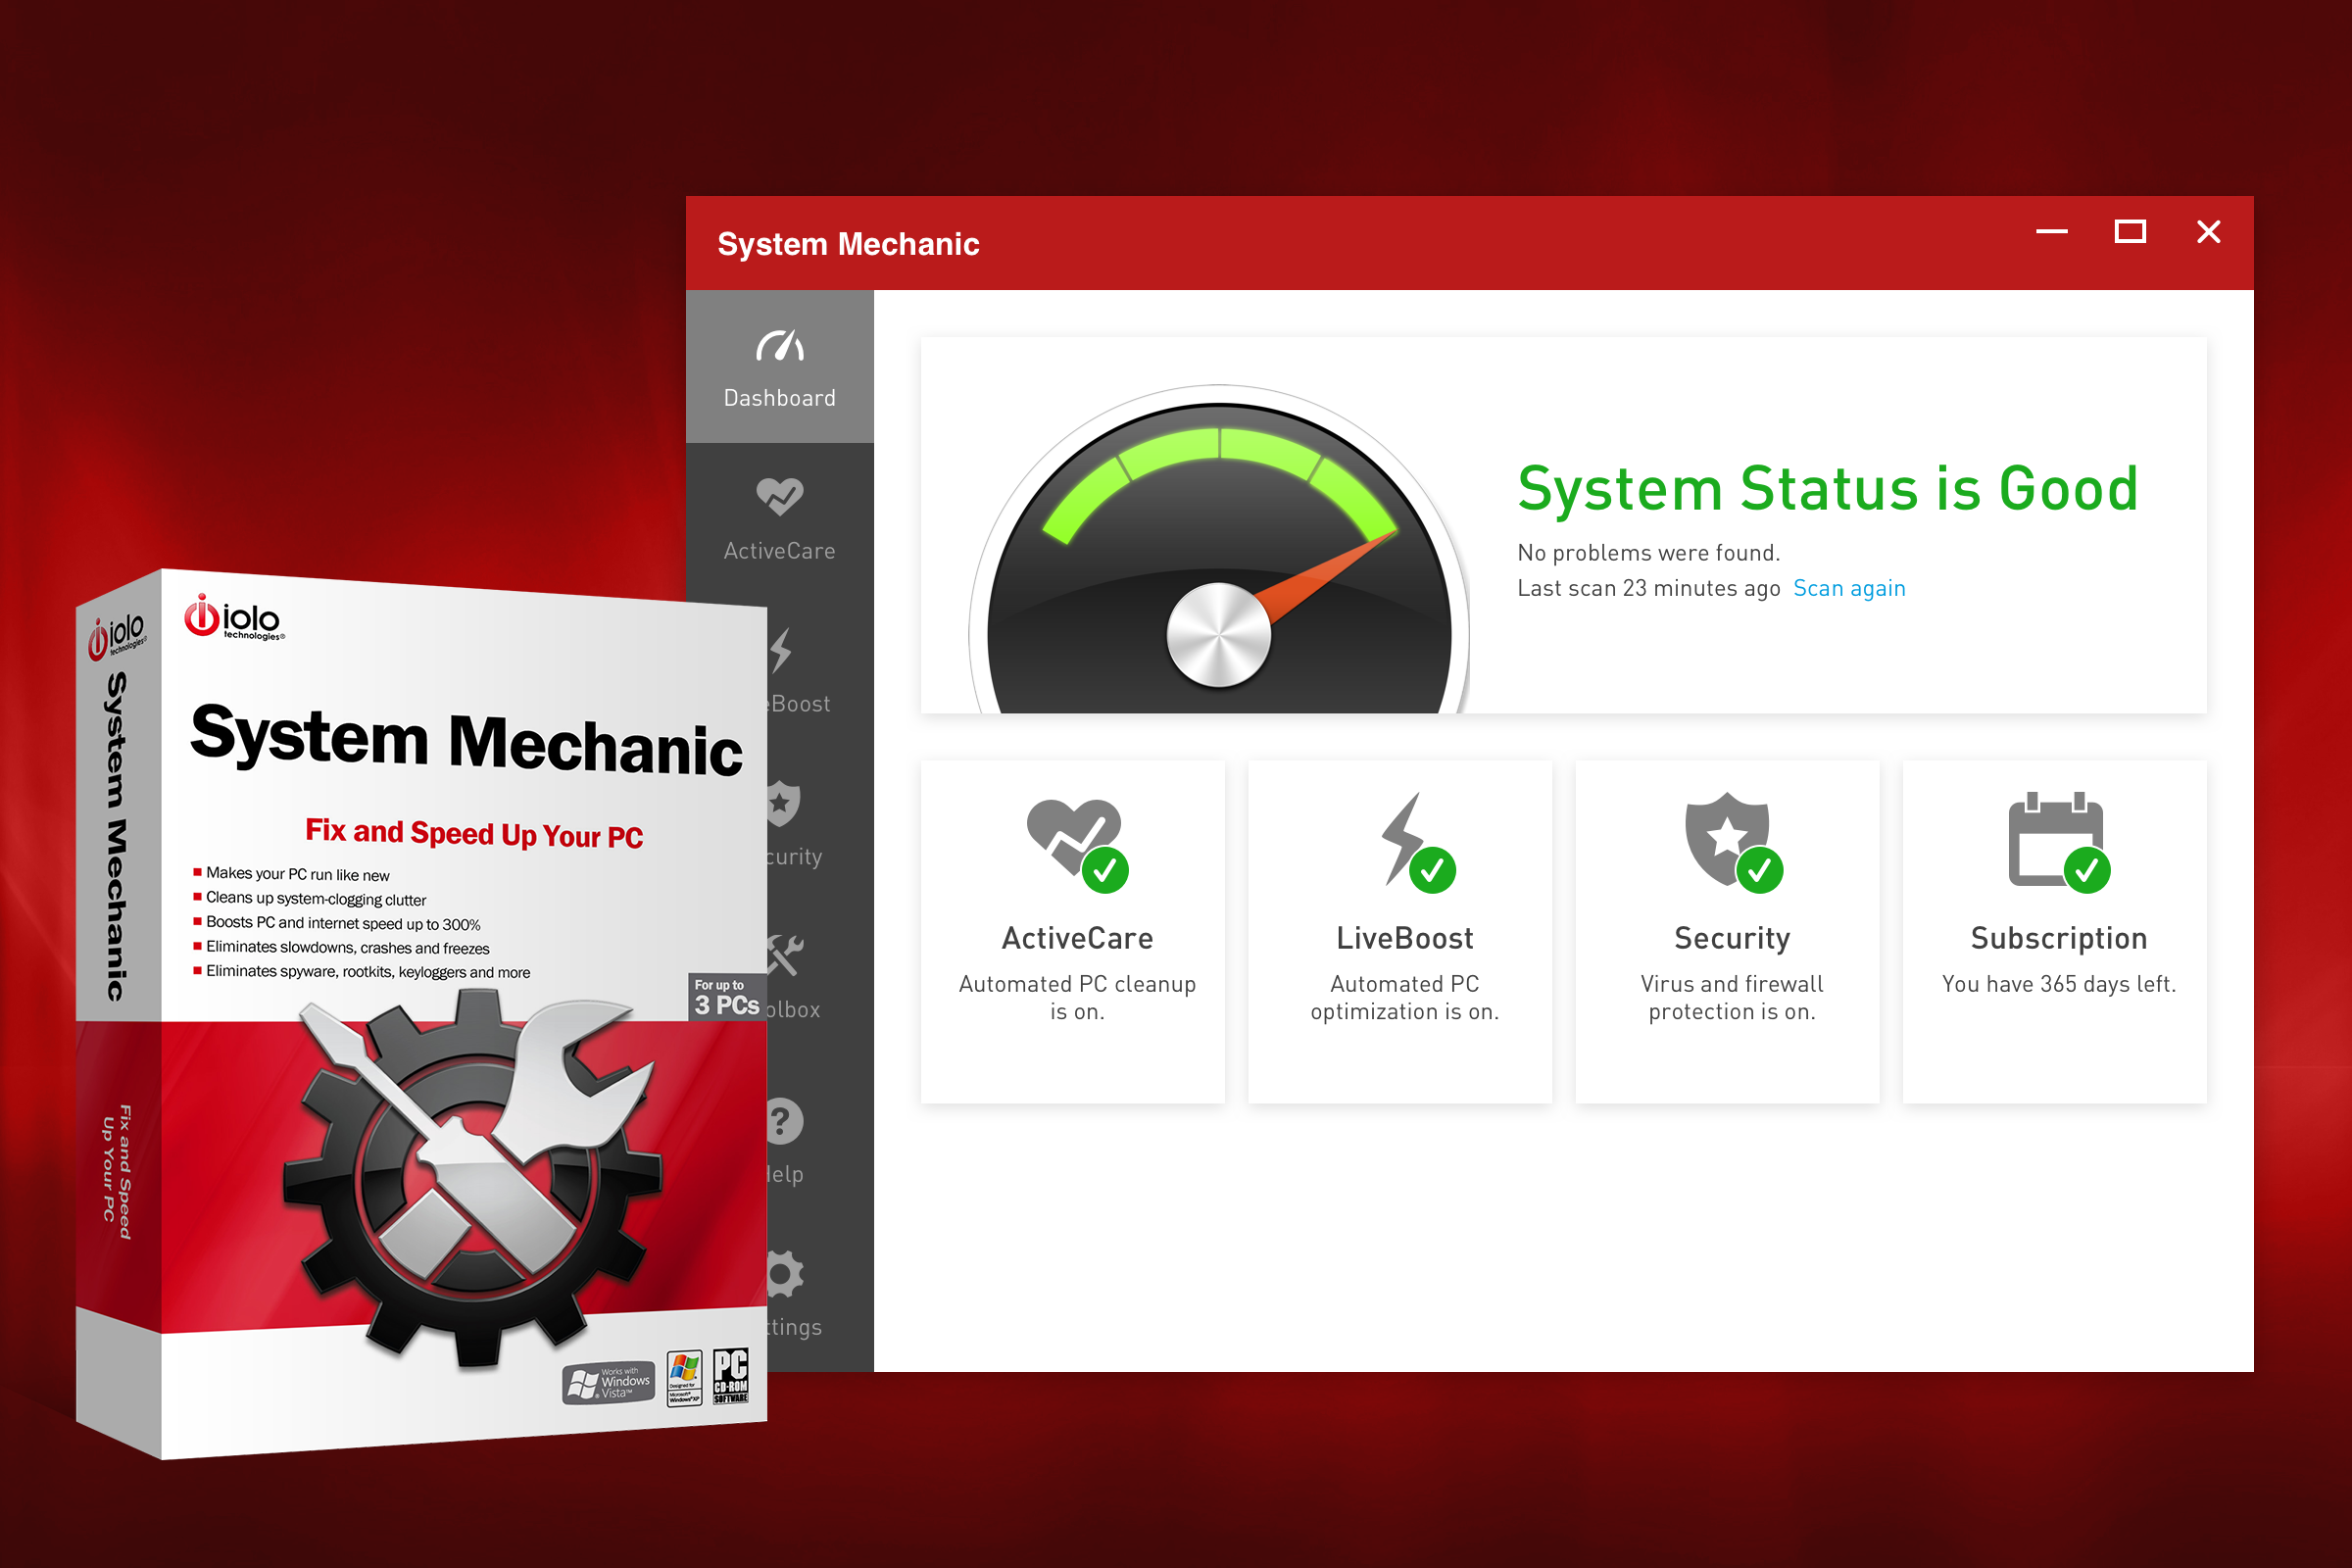Click the 'For up to 3 PCs' badge

726,997
